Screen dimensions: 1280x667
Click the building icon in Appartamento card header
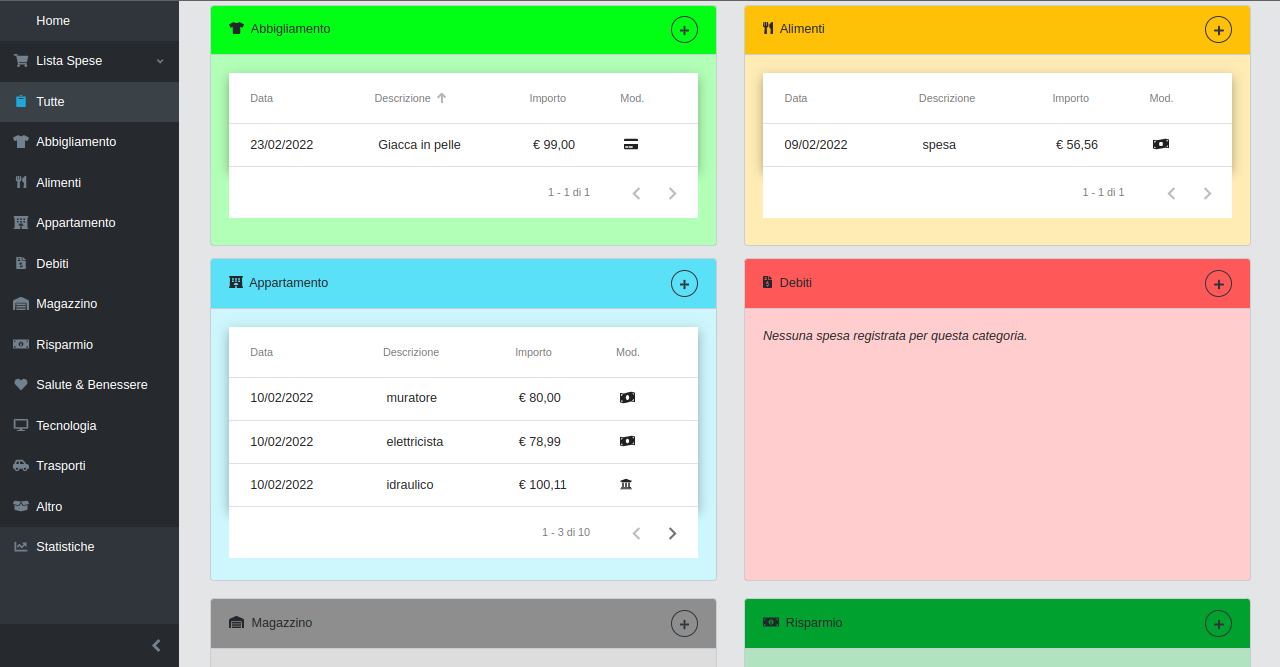236,283
